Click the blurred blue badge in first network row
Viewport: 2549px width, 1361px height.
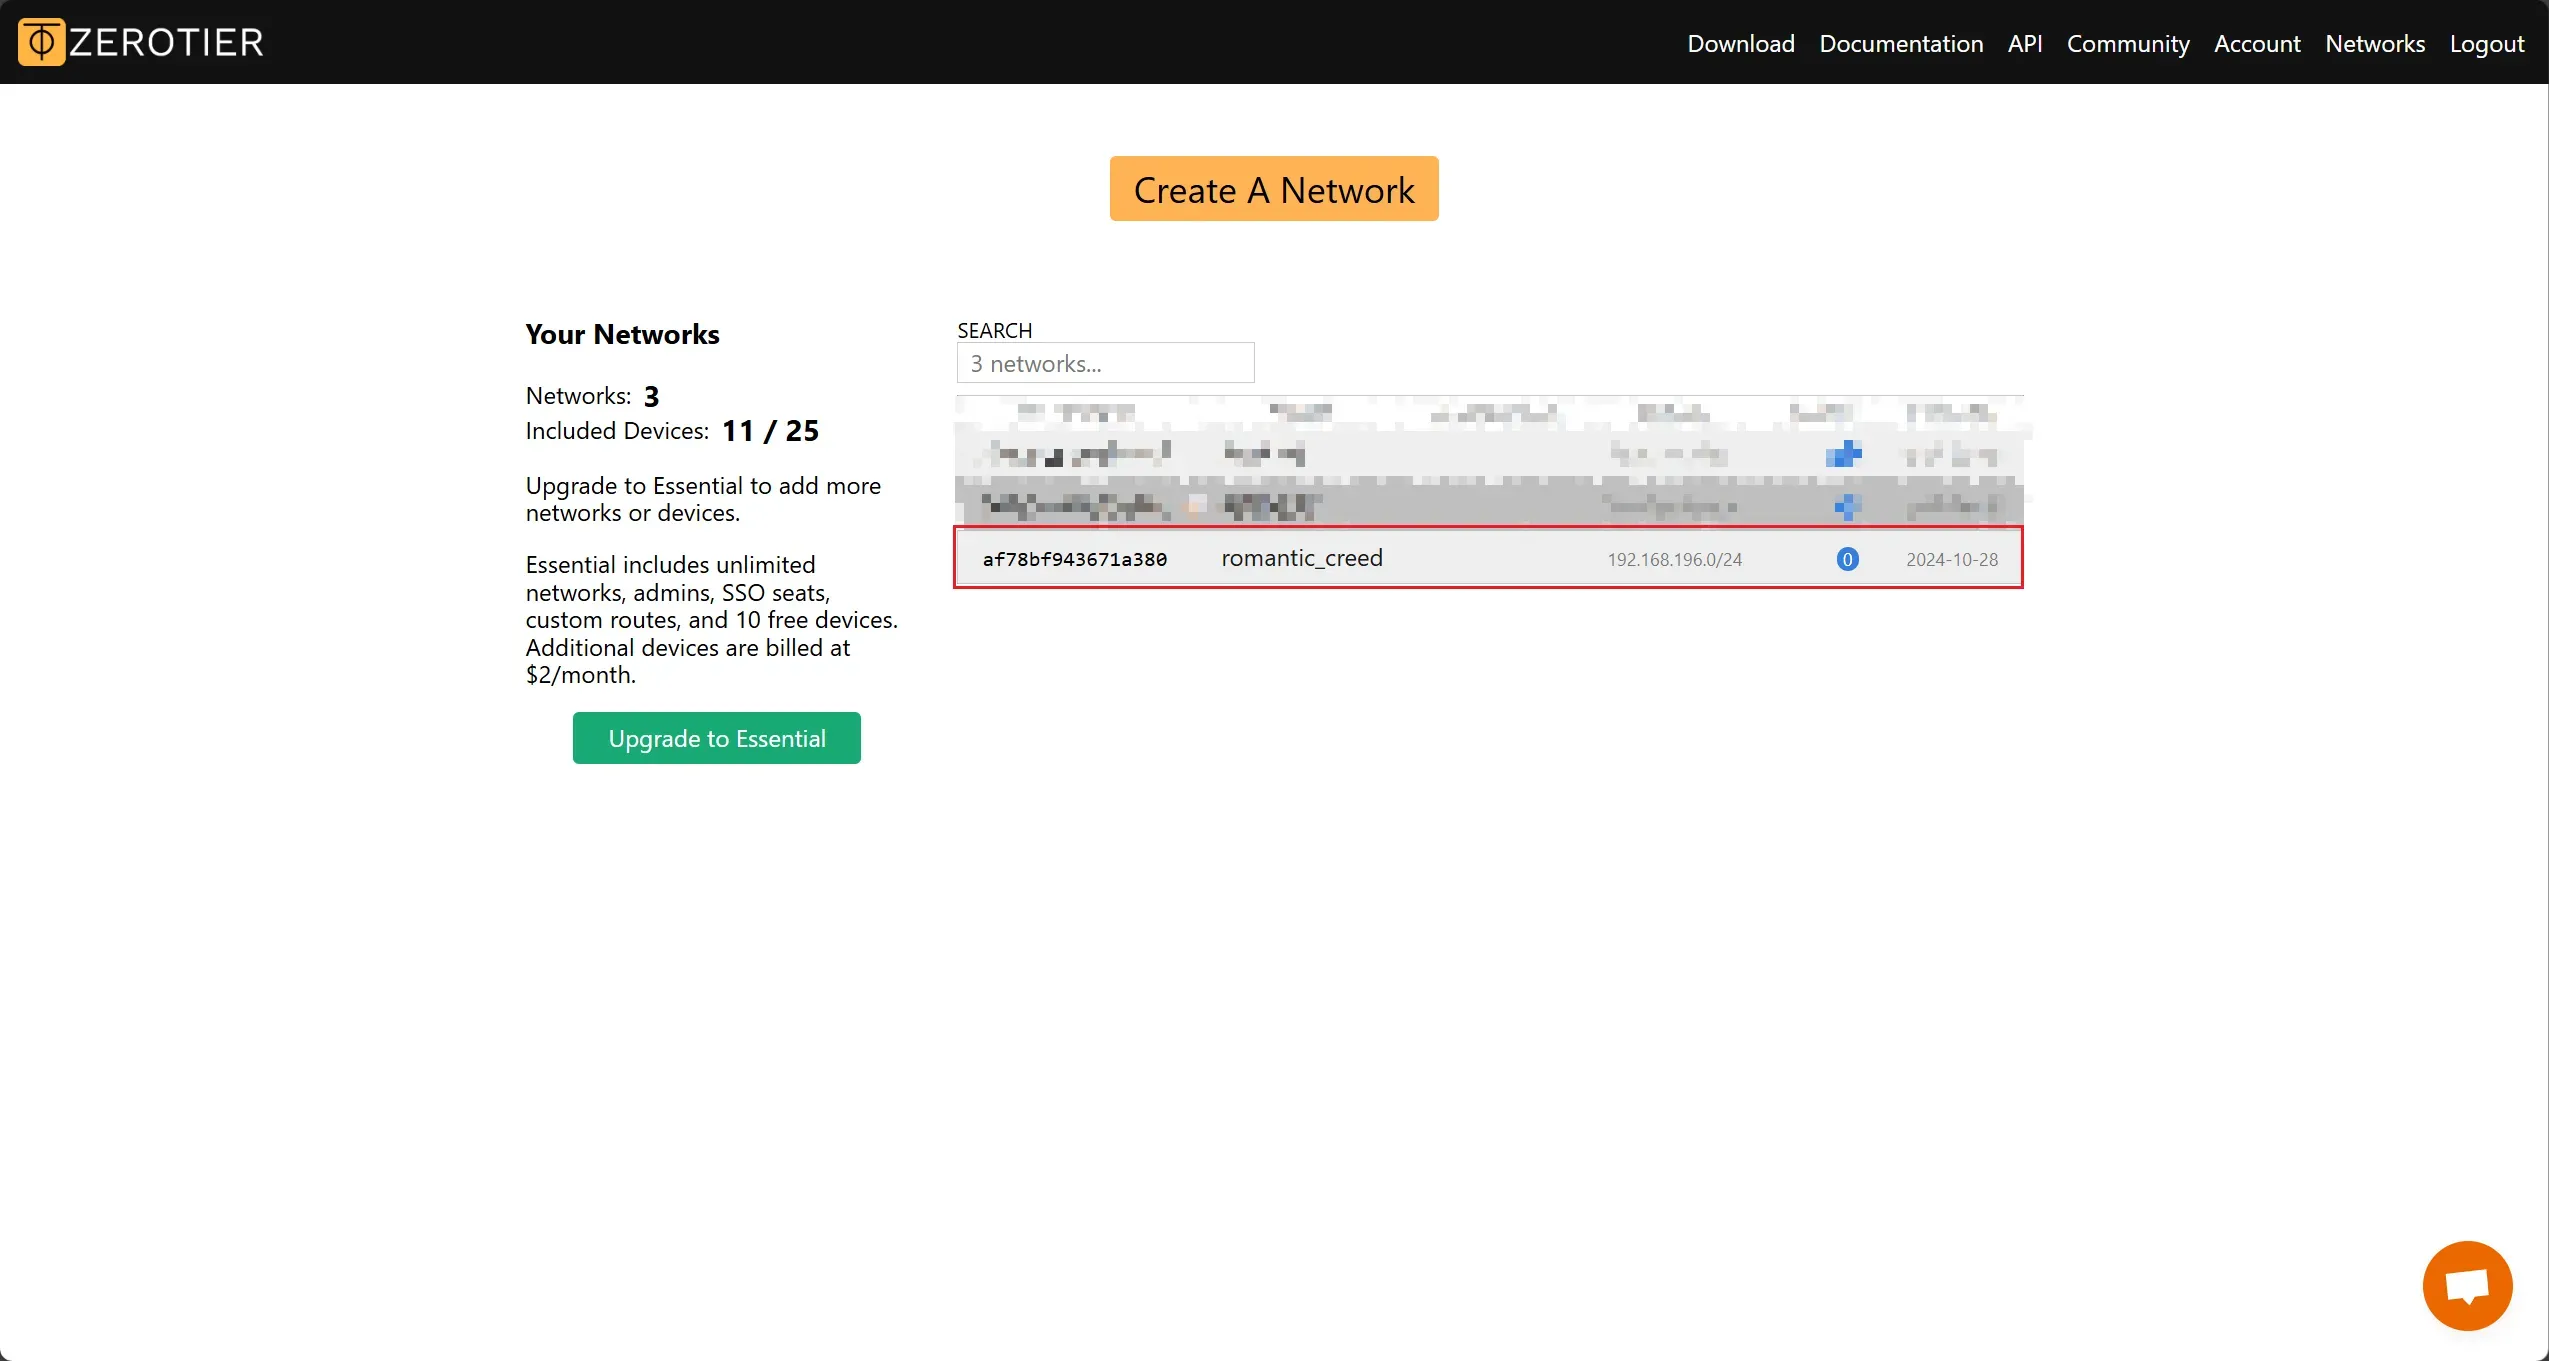coord(1843,454)
